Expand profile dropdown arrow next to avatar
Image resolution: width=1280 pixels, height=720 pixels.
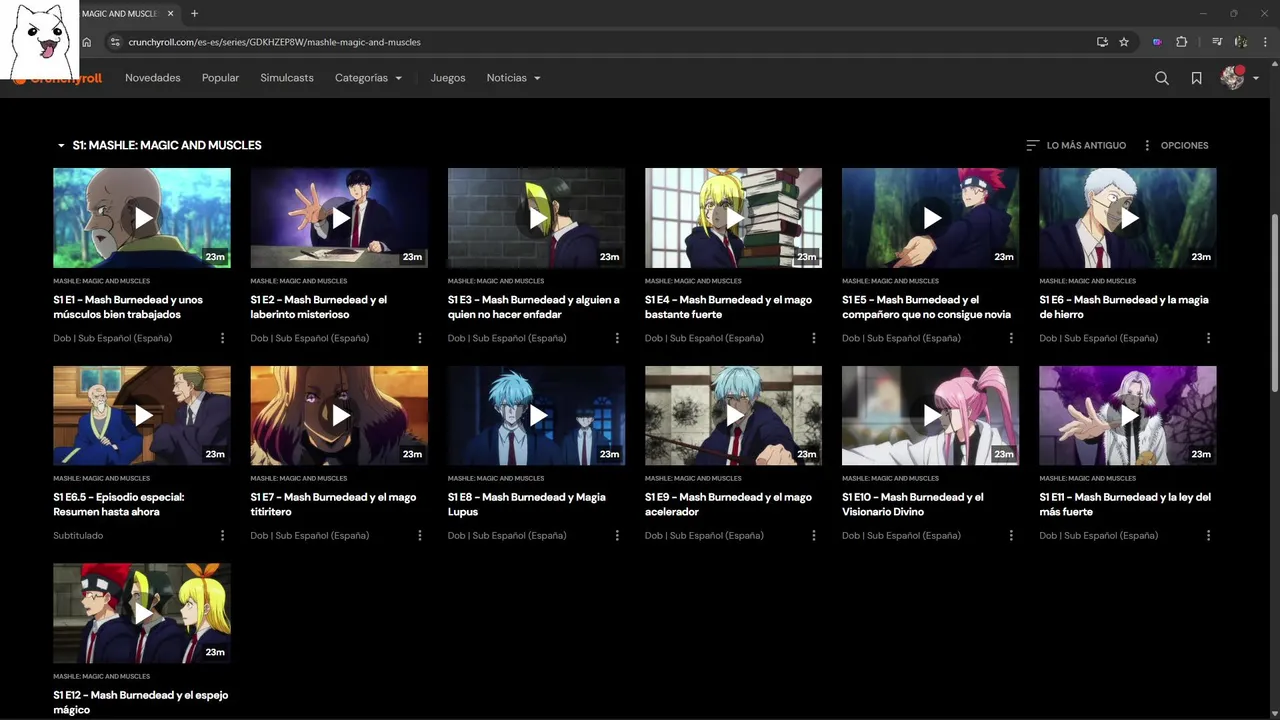pos(1256,79)
